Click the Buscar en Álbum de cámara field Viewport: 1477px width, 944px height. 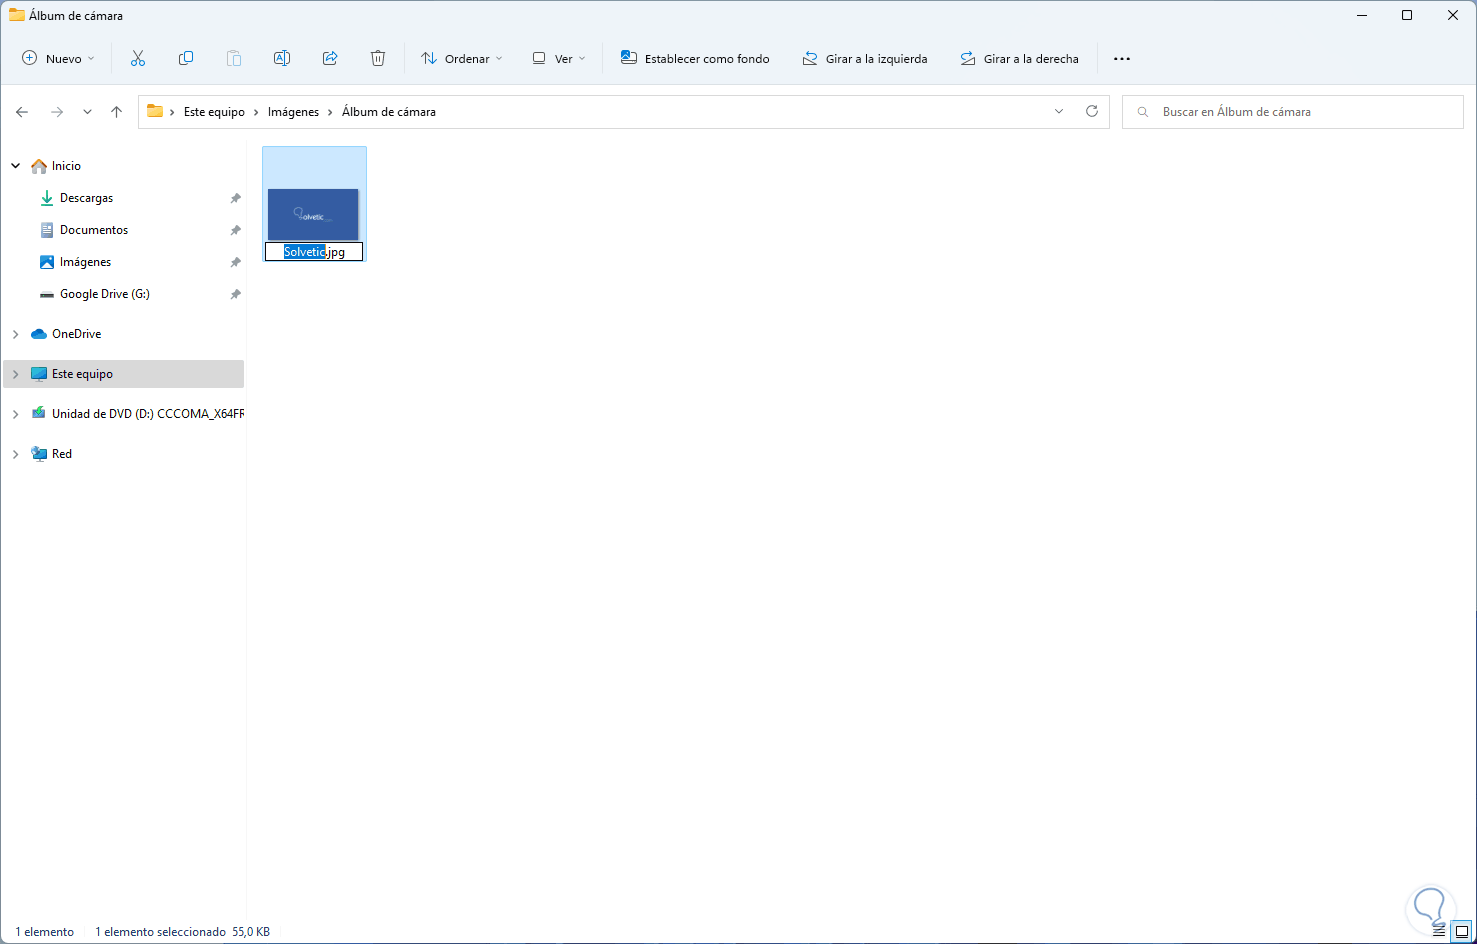coord(1293,112)
